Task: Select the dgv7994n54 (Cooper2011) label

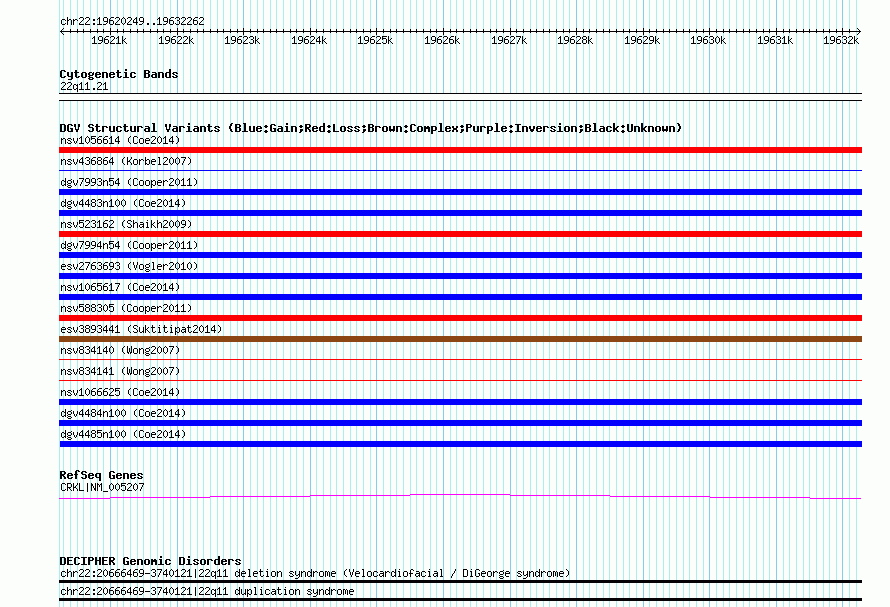Action: [129, 245]
